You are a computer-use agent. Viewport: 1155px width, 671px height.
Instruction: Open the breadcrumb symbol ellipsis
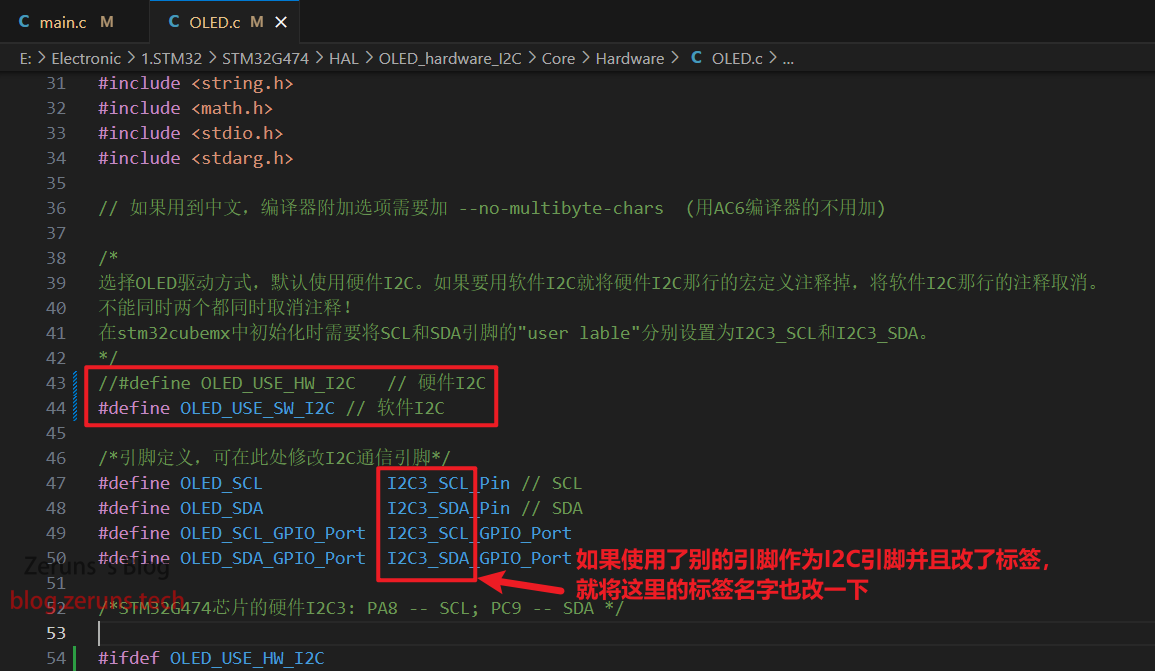coord(788,58)
